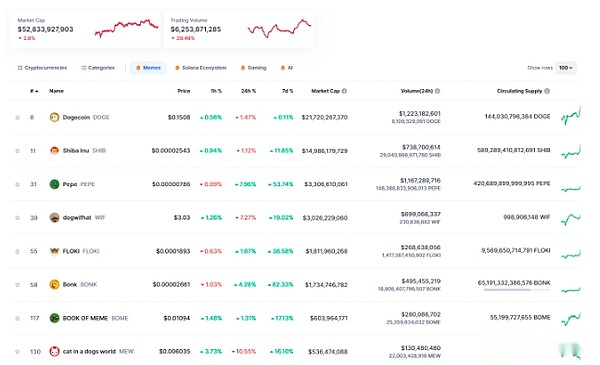
Task: Star Dogecoin to add to watchlist
Action: click(x=17, y=117)
